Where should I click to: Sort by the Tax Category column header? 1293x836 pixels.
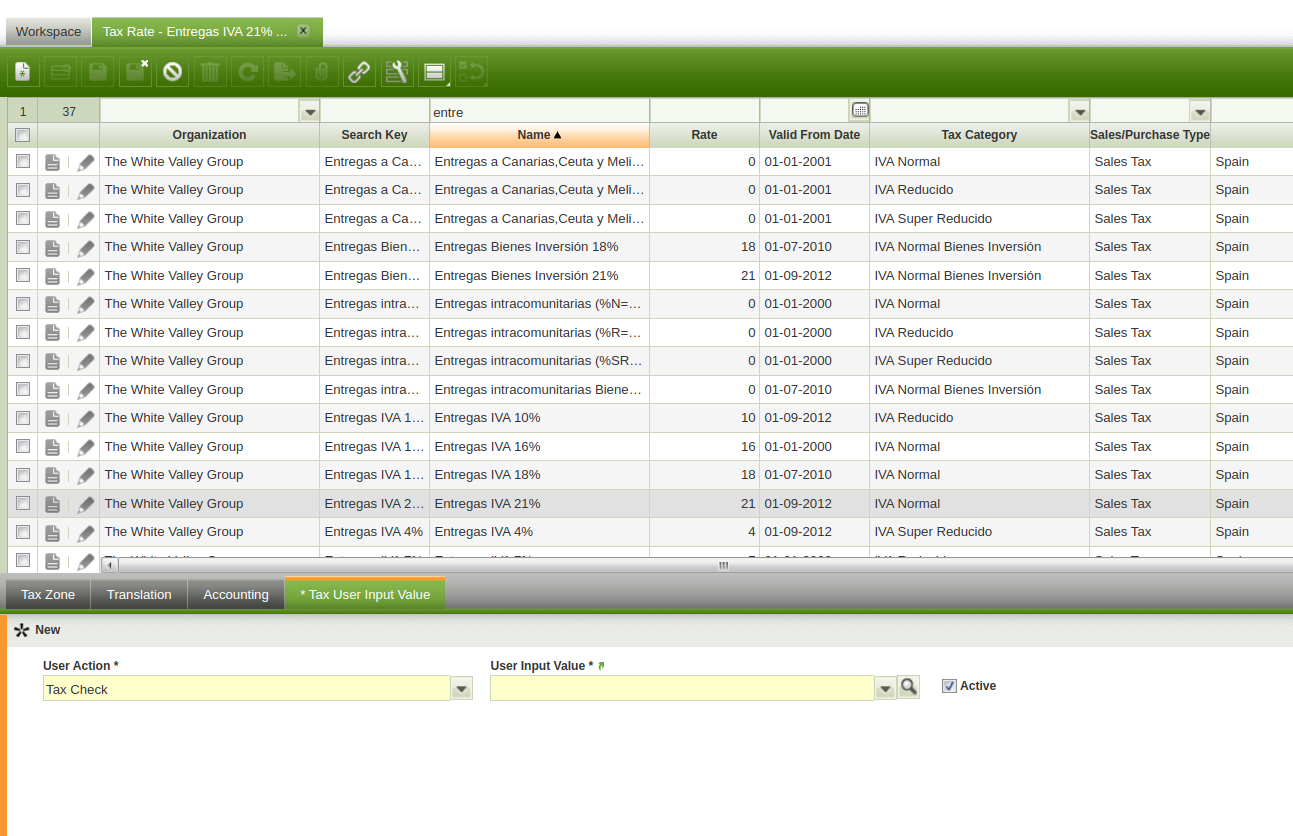click(x=979, y=135)
